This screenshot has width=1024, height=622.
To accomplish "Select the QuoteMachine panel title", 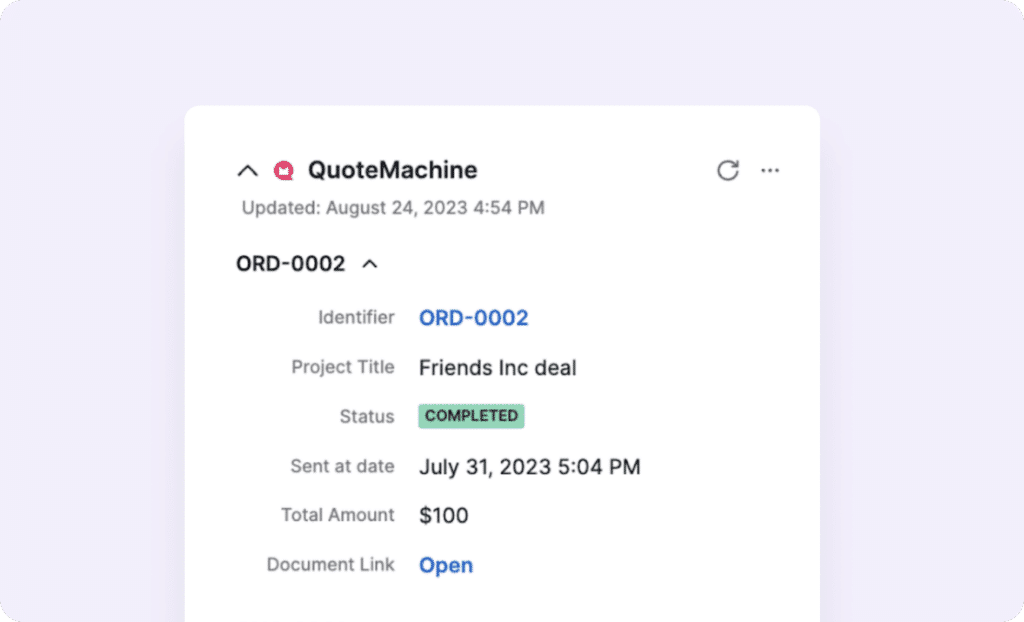I will pos(392,170).
